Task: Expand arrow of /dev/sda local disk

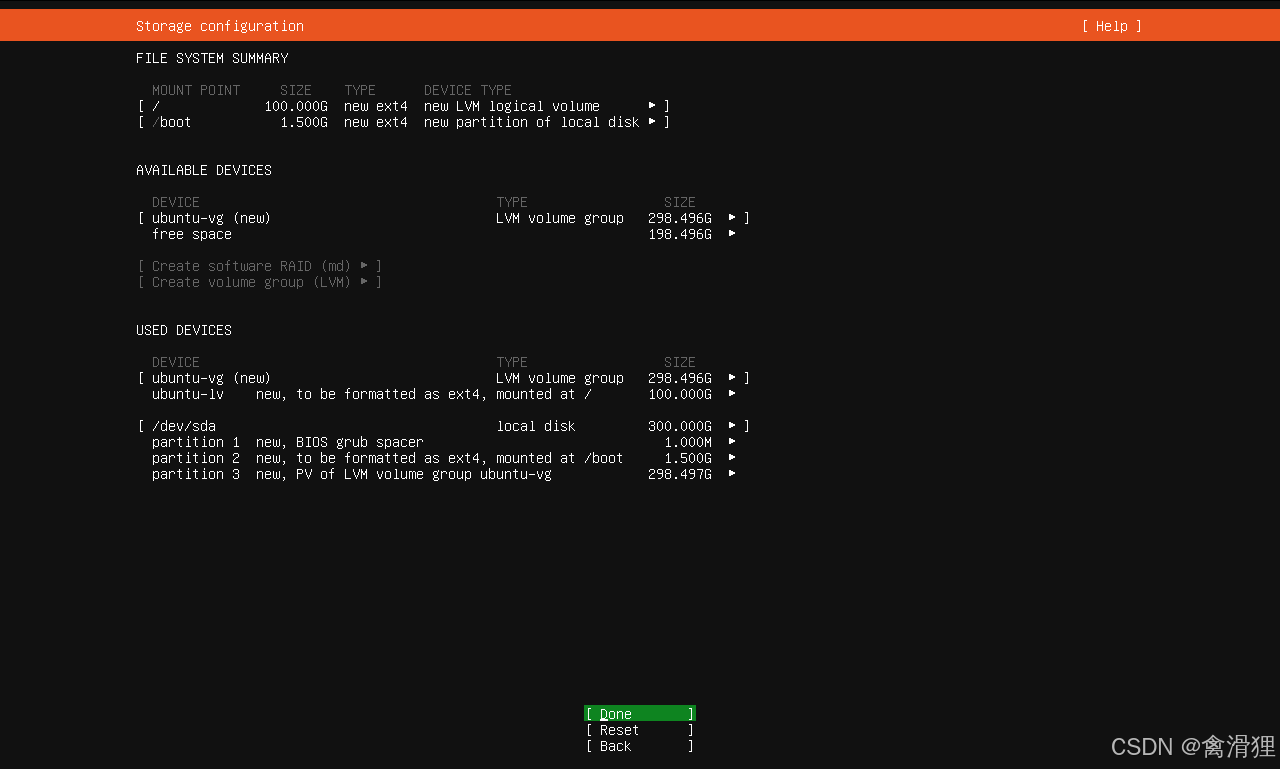Action: [732, 426]
